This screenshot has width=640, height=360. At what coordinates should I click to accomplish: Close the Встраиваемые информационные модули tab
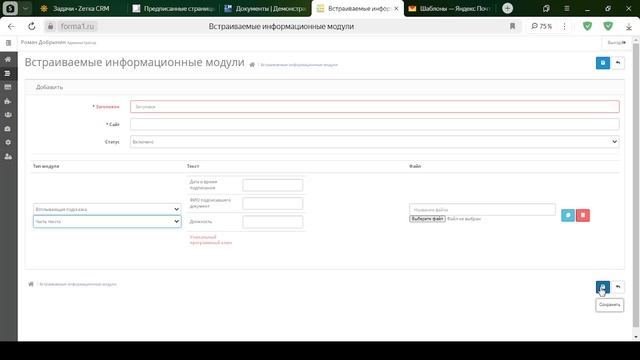[396, 8]
